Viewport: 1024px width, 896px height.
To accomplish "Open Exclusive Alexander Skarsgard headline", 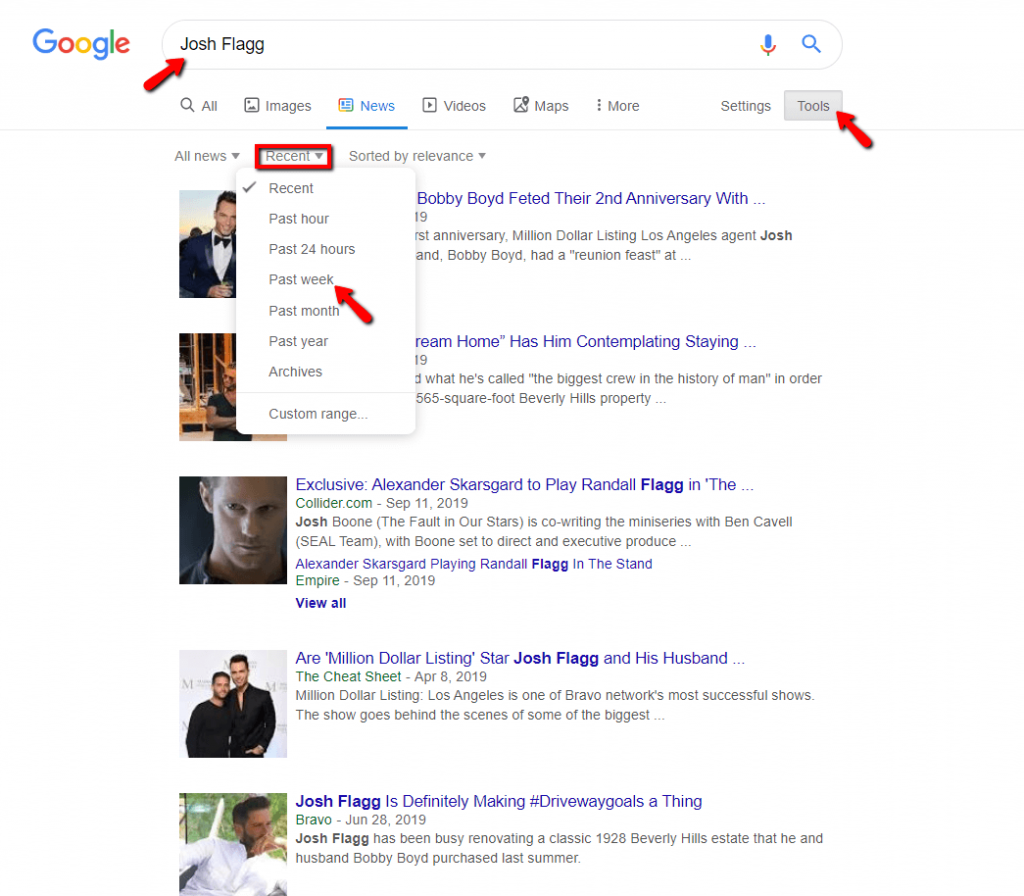I will 524,485.
